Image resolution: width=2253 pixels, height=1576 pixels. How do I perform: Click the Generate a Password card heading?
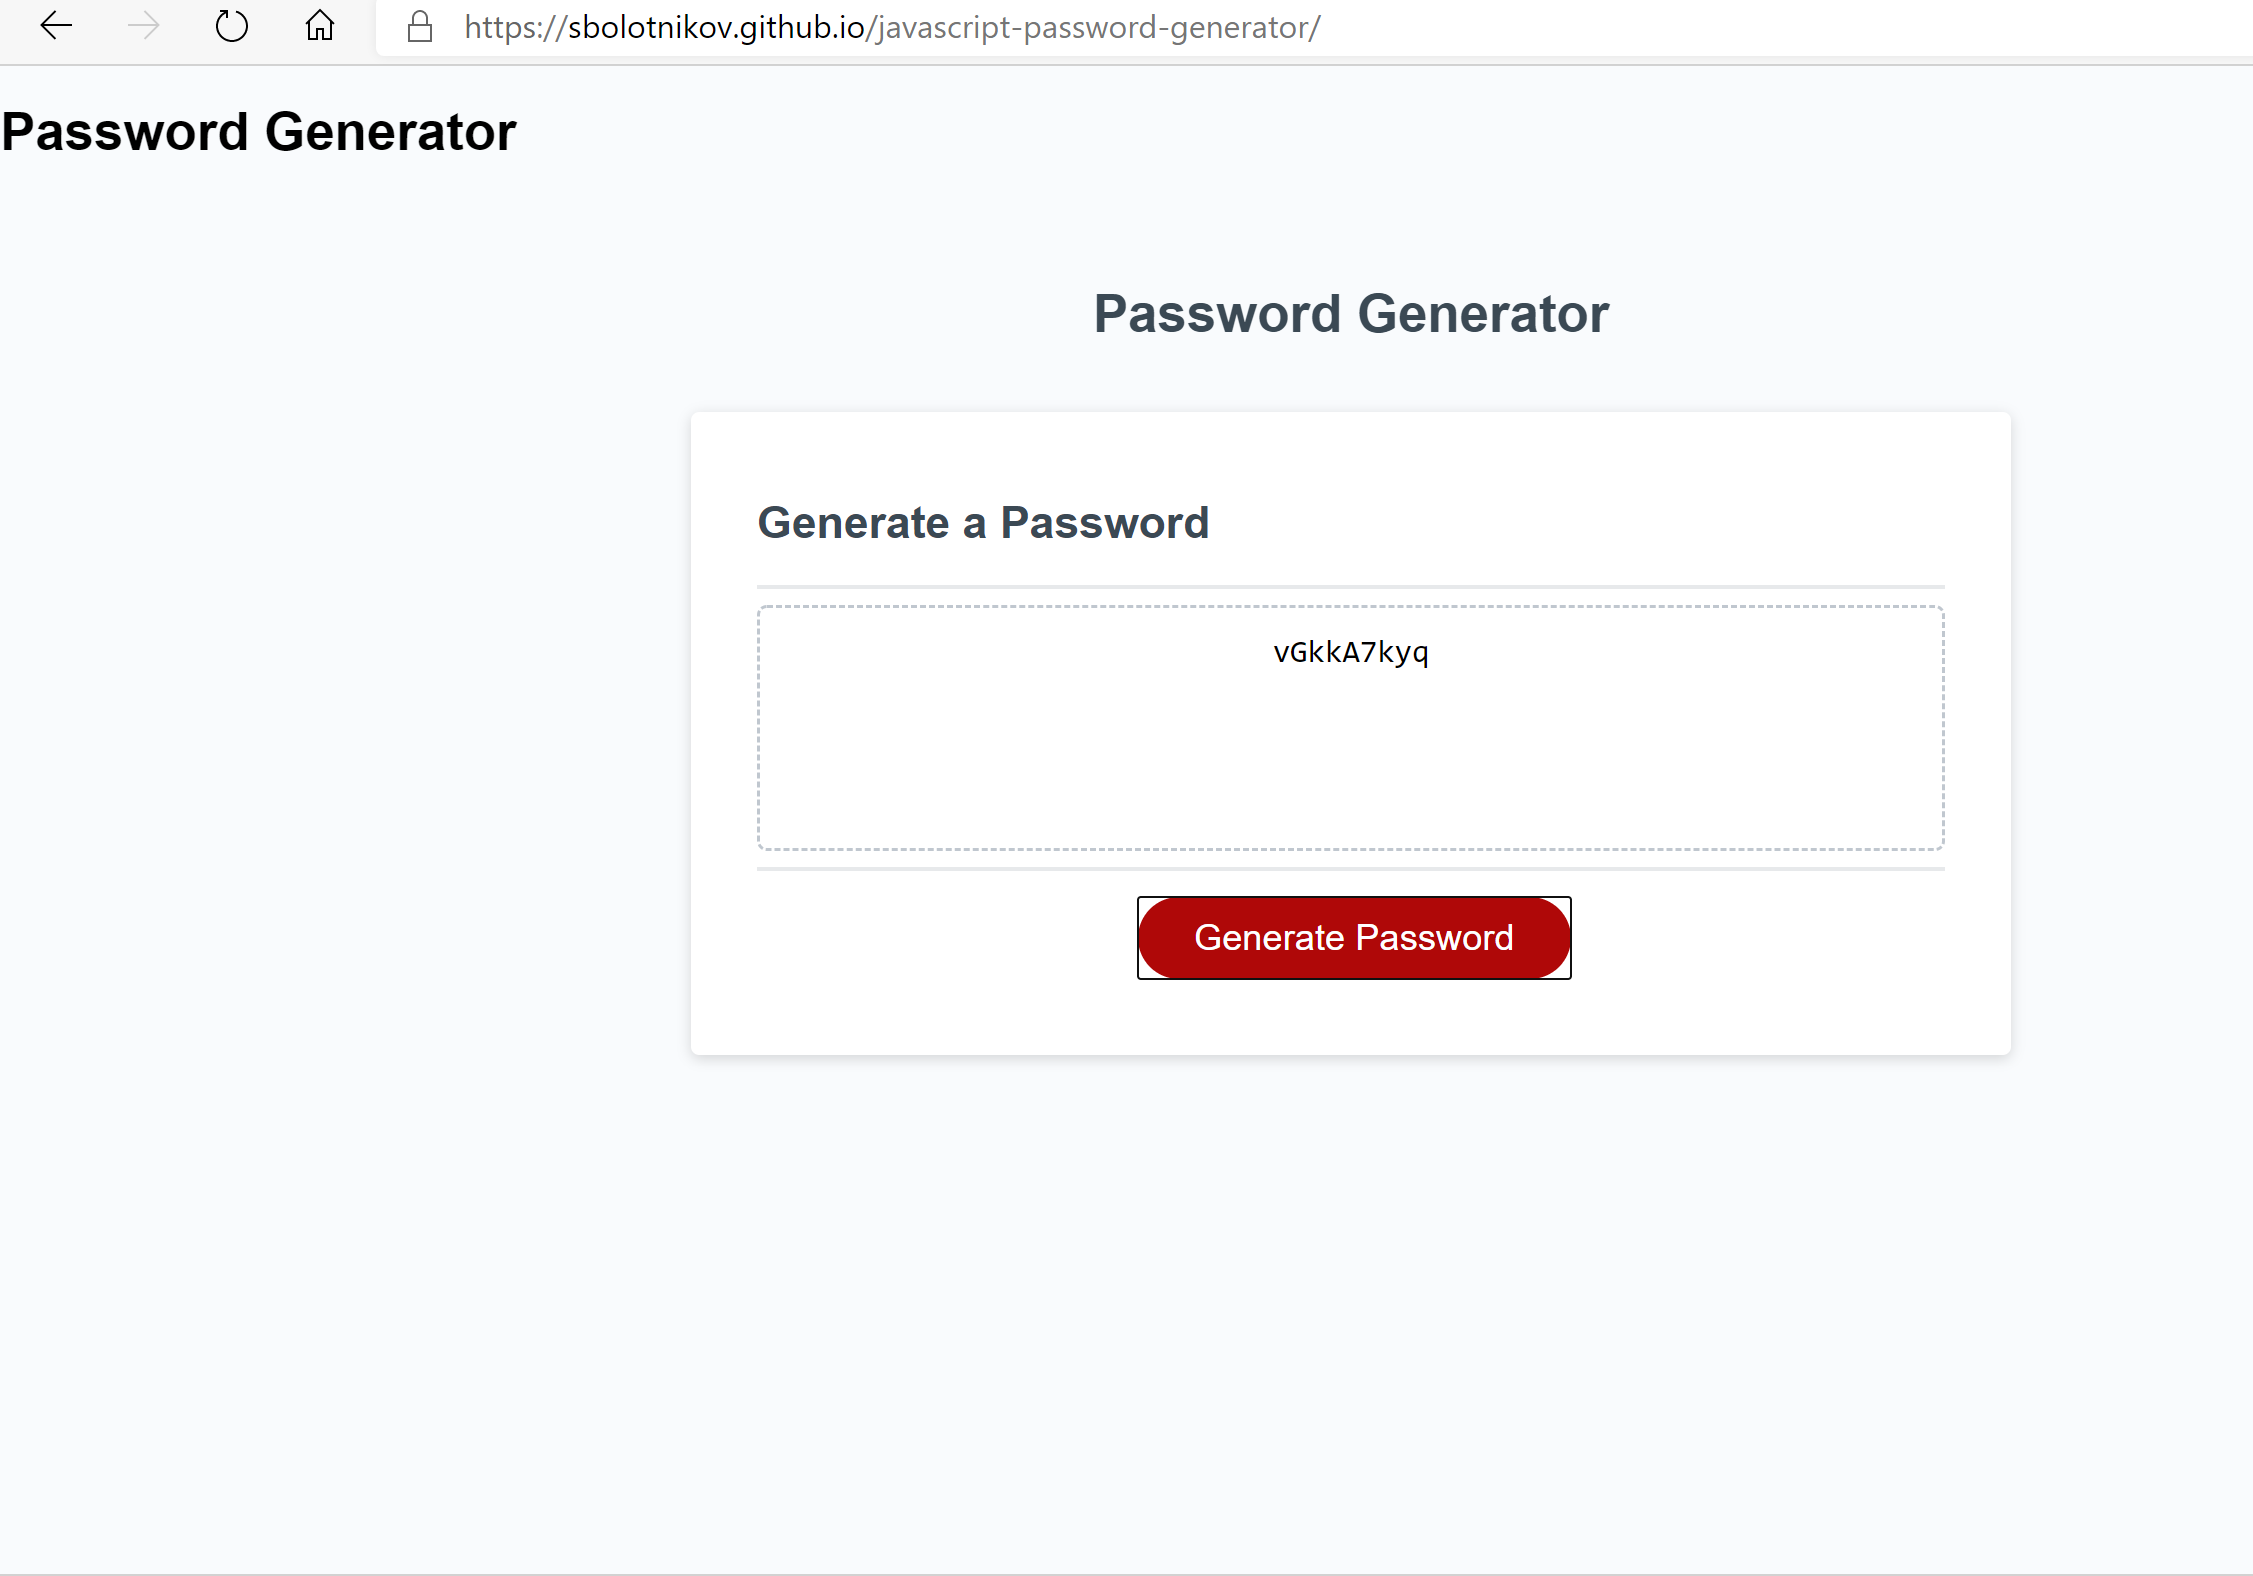point(984,523)
